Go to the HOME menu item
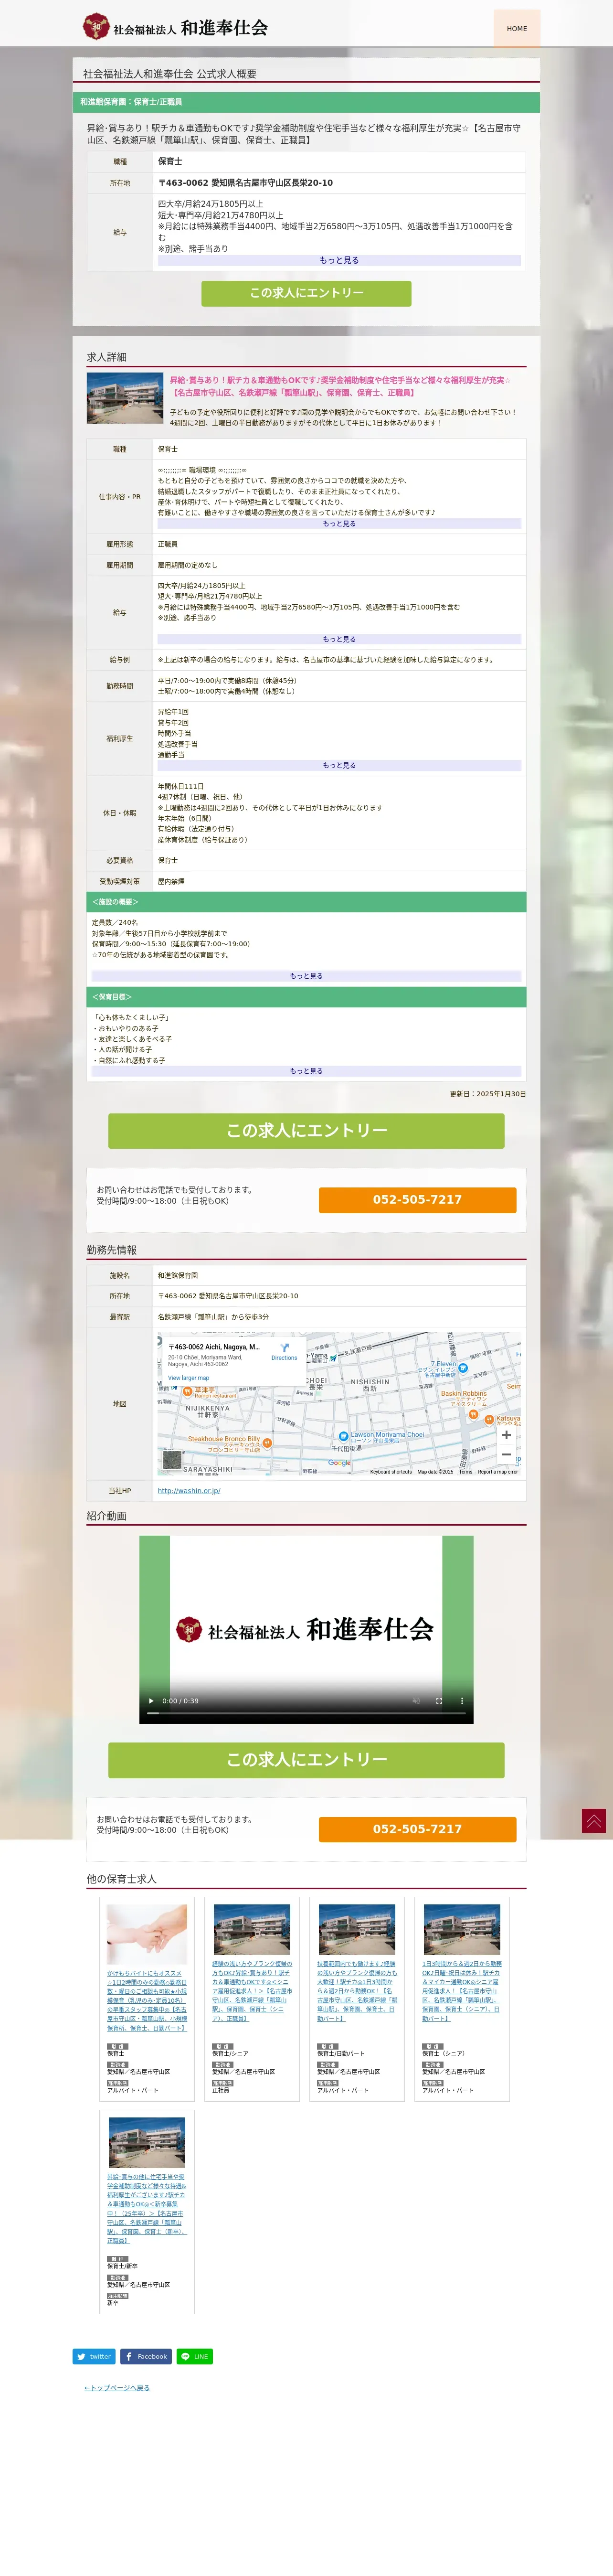Screen dimensions: 613x2576 [517, 28]
